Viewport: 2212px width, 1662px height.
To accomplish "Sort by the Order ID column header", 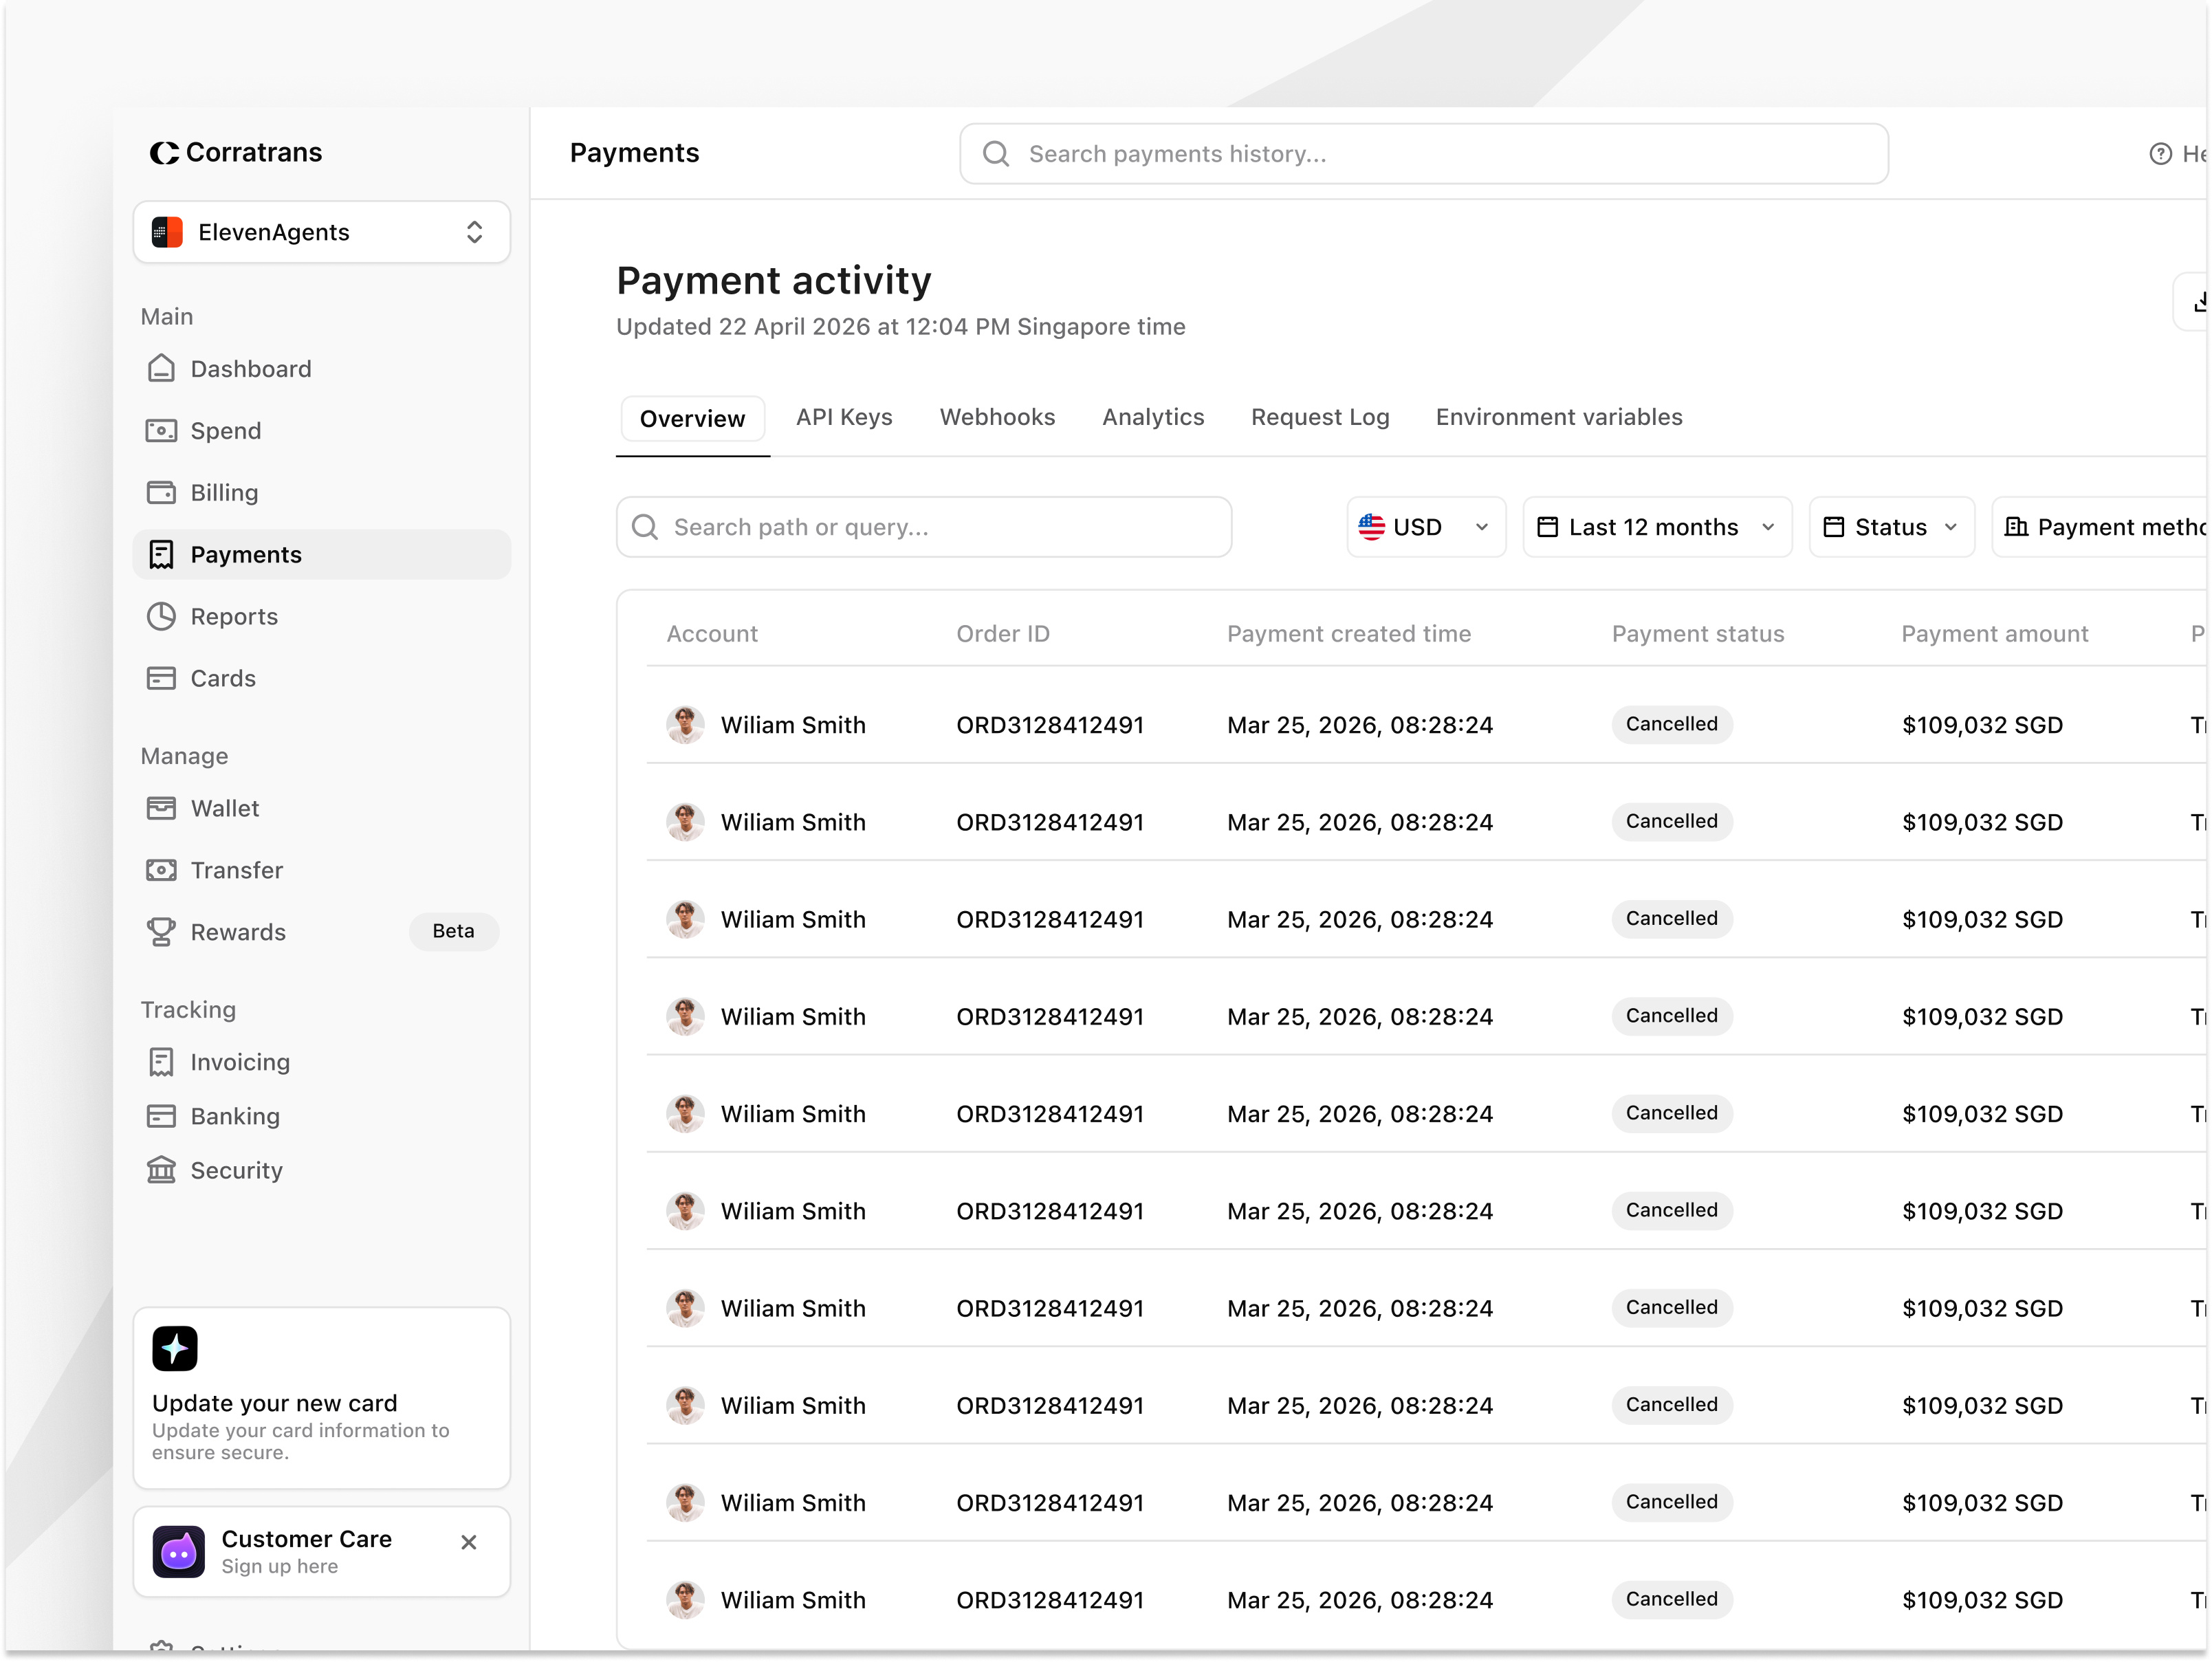I will click(1003, 634).
